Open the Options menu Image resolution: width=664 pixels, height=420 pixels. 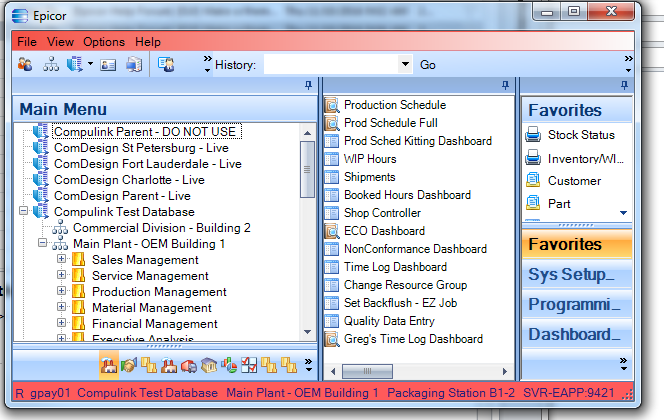(x=104, y=42)
